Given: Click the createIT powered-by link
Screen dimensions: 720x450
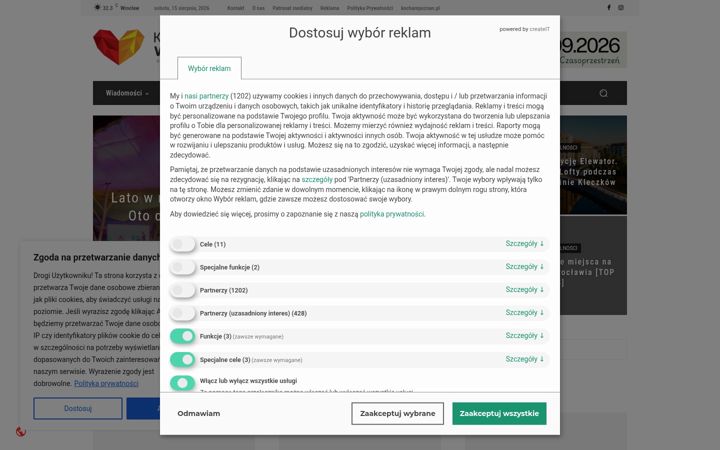Looking at the screenshot, I should 540,29.
